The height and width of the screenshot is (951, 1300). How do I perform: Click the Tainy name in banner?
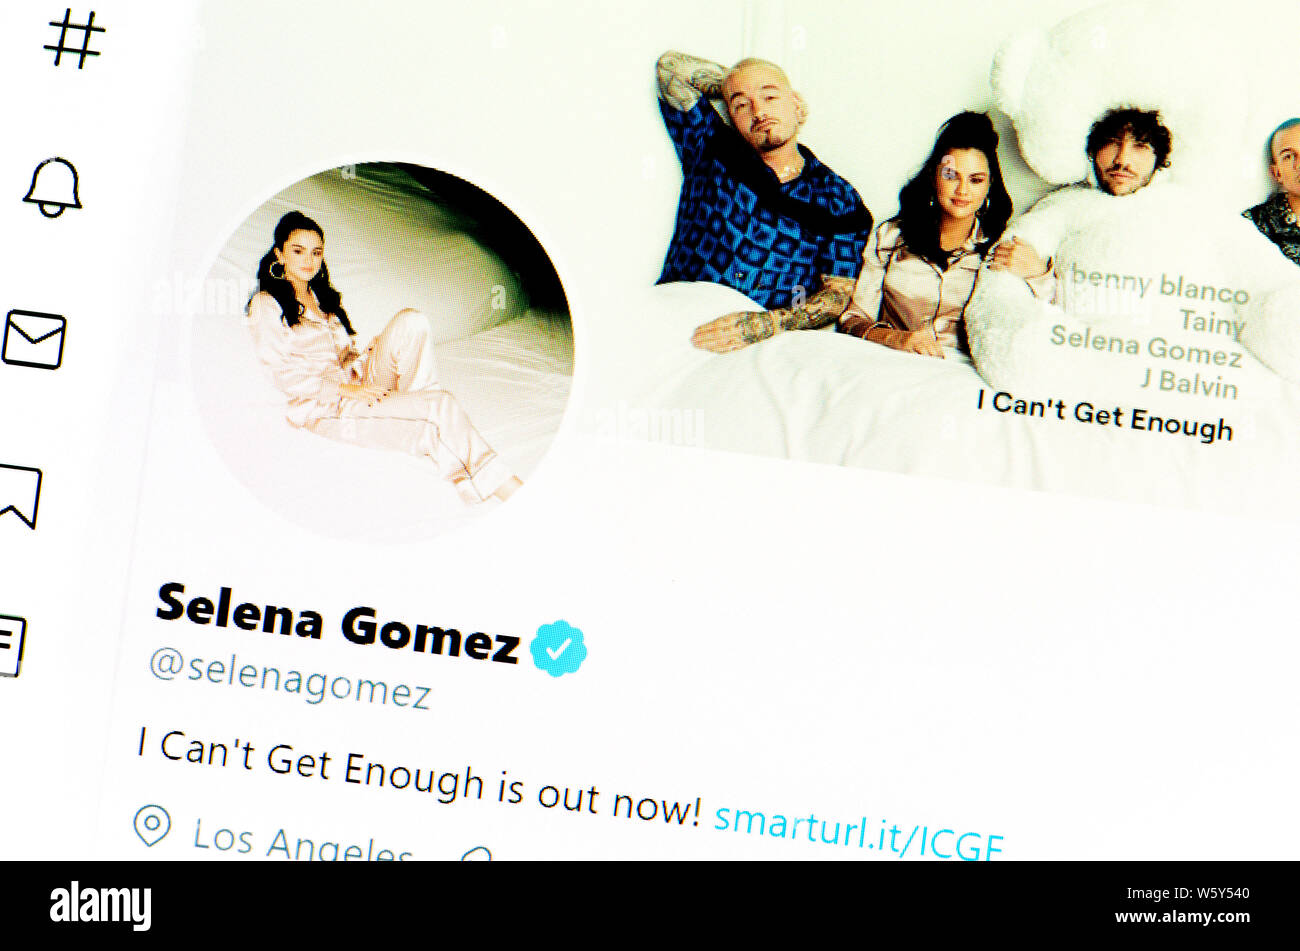(1212, 321)
